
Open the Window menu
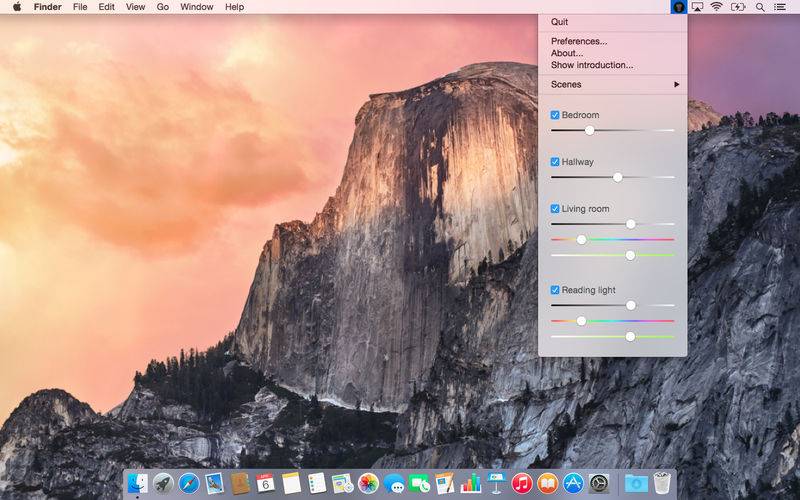(196, 7)
